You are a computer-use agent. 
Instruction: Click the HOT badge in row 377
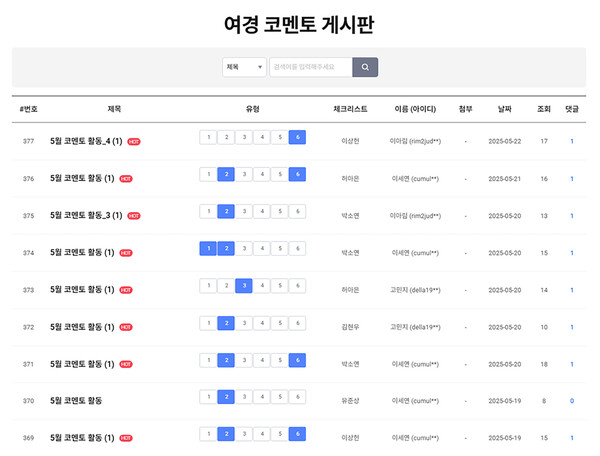tap(134, 142)
